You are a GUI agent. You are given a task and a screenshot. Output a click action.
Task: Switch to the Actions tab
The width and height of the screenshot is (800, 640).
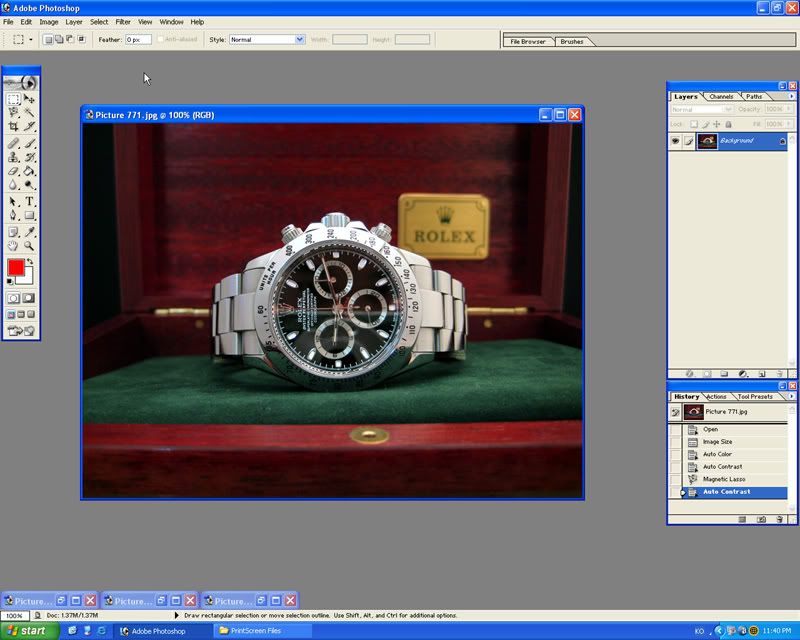tap(716, 397)
